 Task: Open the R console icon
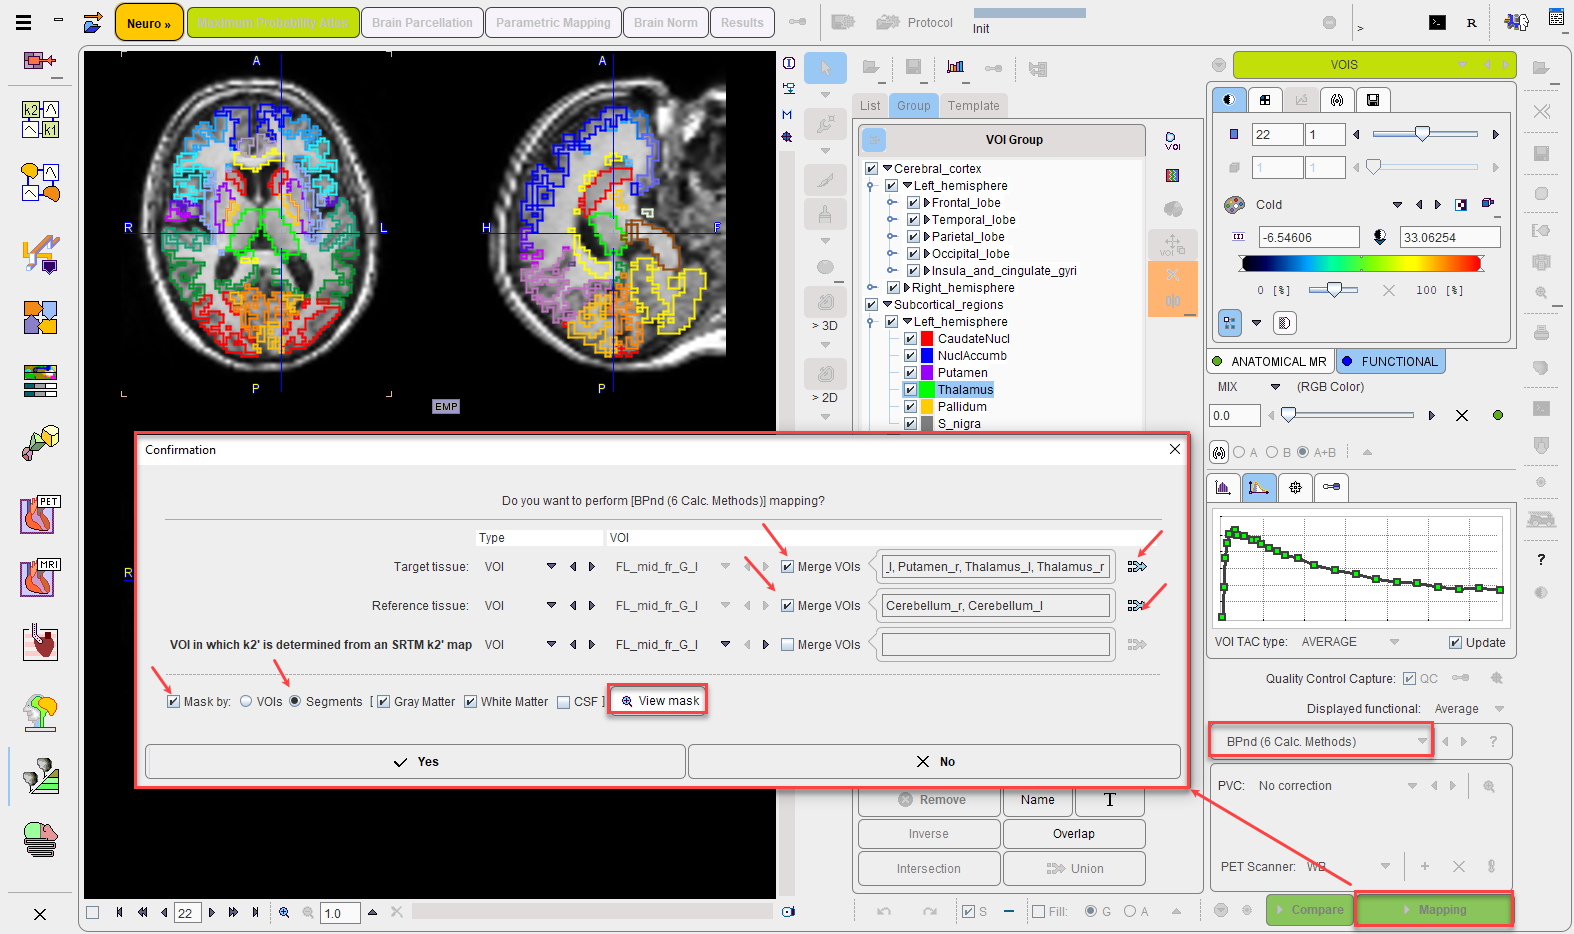[1471, 22]
